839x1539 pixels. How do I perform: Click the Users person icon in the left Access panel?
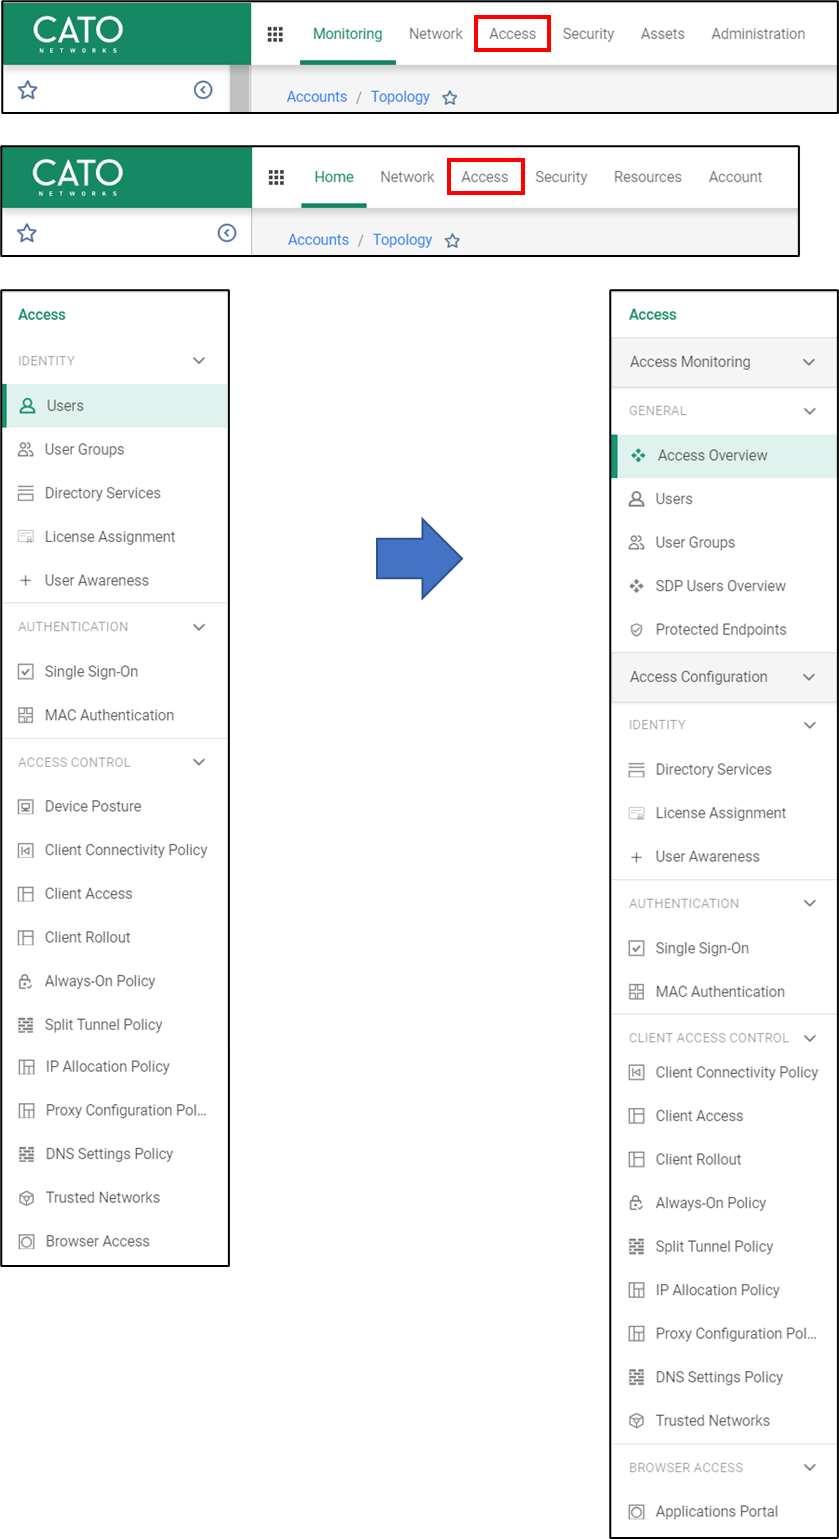pyautogui.click(x=28, y=406)
